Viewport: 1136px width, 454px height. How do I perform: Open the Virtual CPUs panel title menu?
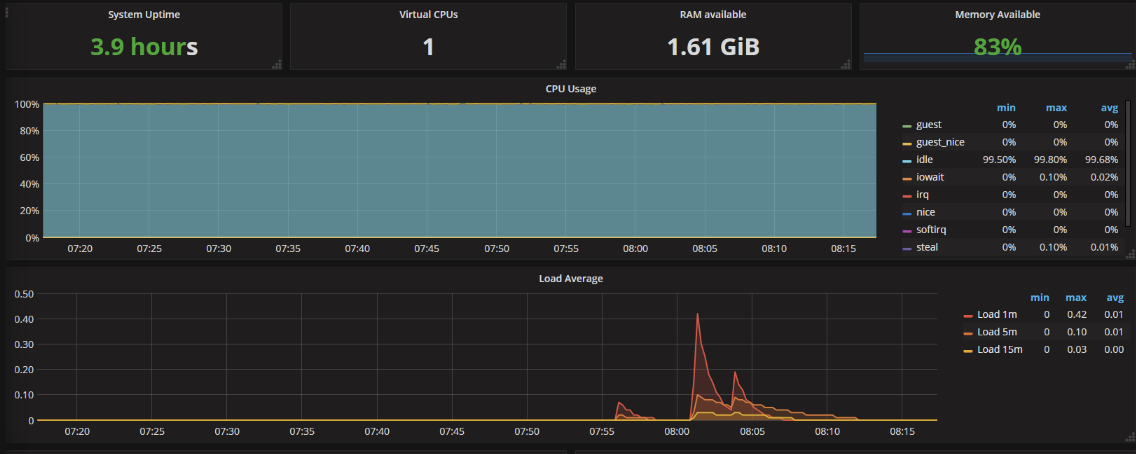[x=428, y=14]
